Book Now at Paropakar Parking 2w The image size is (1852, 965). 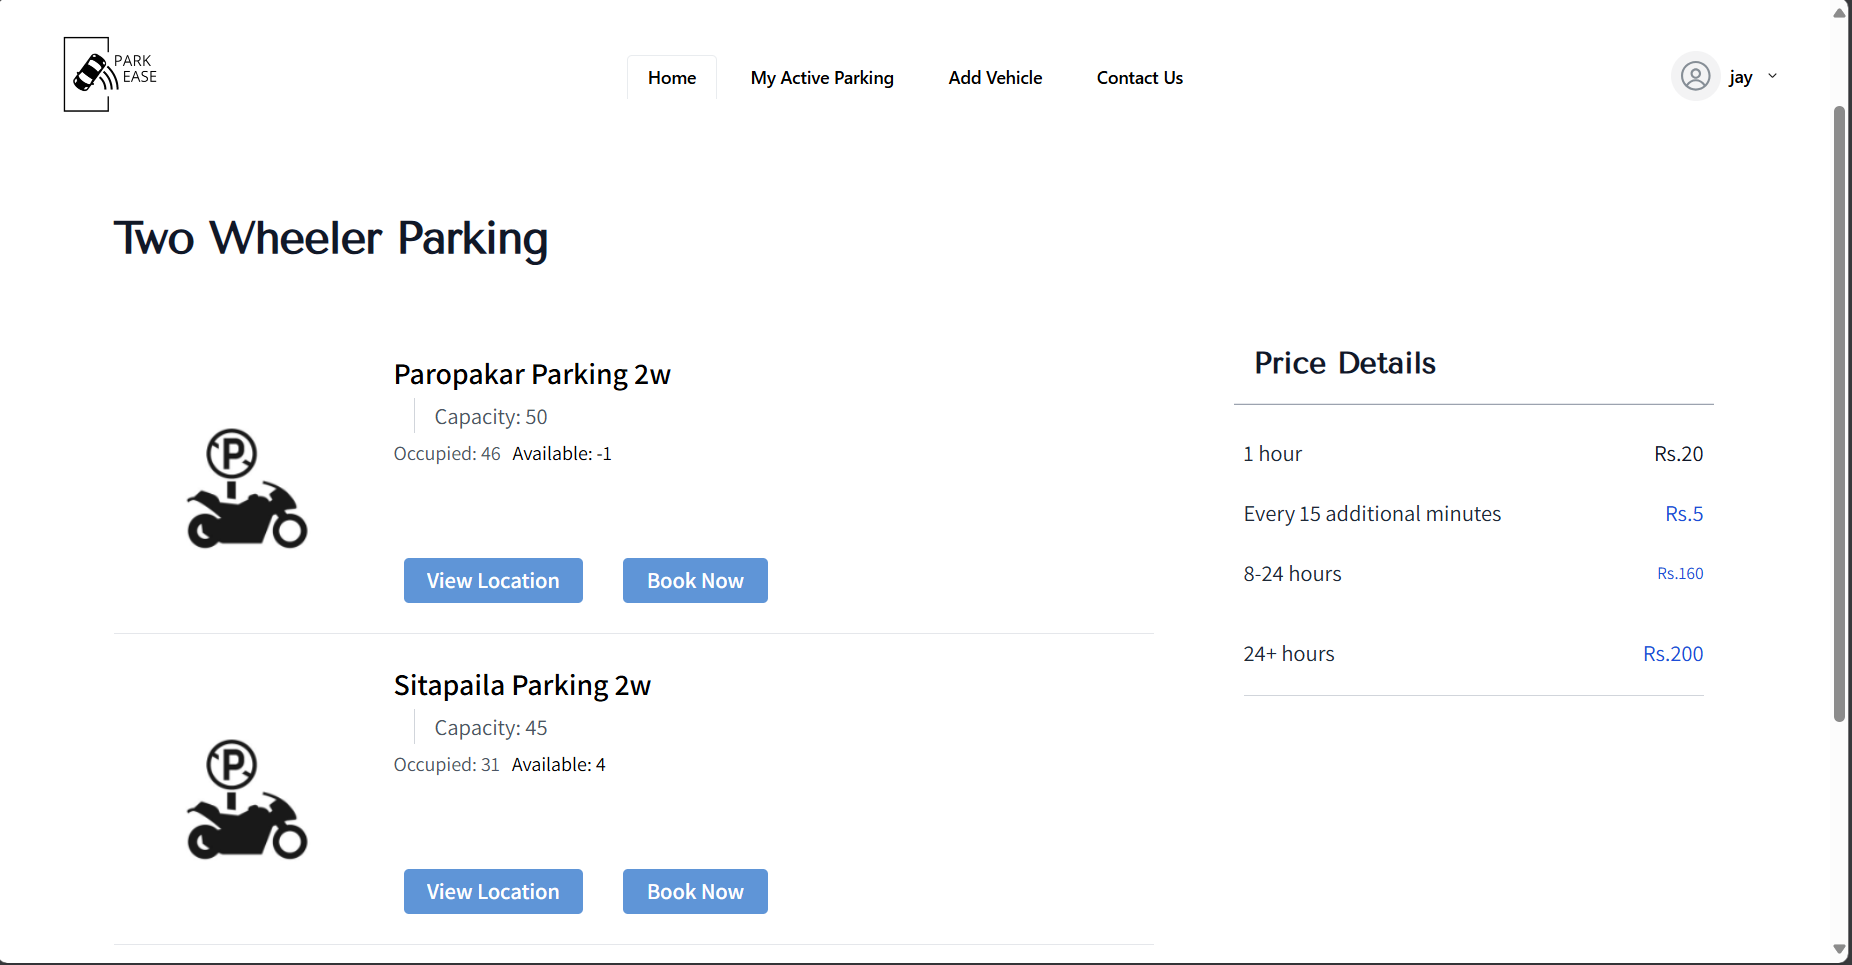coord(695,581)
